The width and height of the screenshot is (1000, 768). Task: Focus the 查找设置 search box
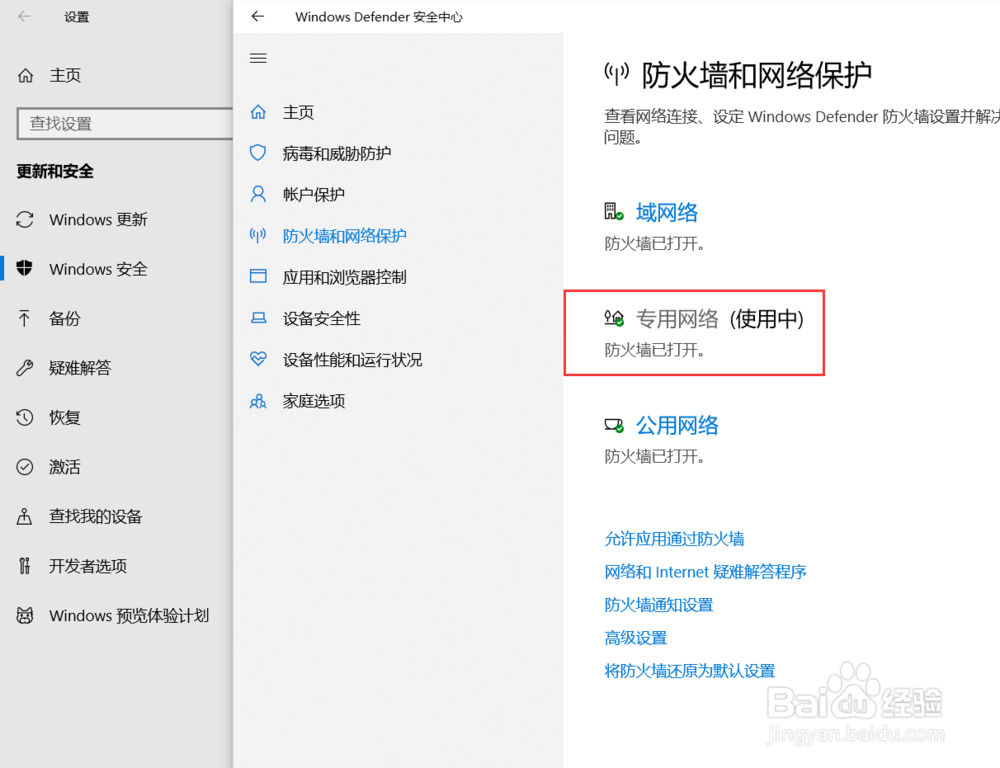click(125, 123)
